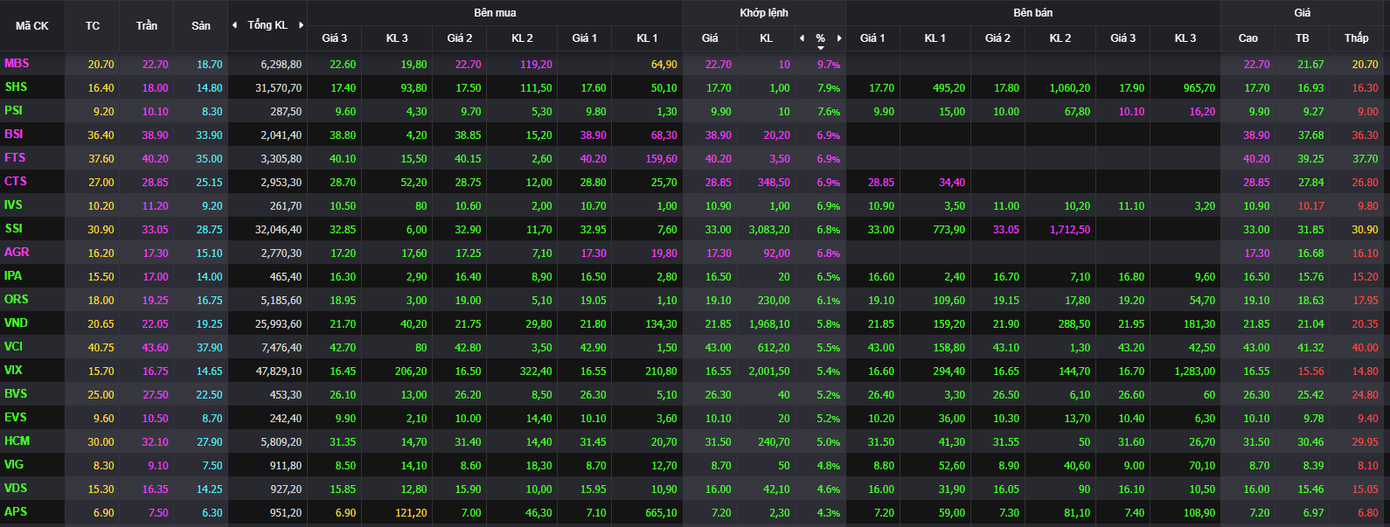Click the TC column header
This screenshot has height=527, width=1390.
(x=93, y=25)
